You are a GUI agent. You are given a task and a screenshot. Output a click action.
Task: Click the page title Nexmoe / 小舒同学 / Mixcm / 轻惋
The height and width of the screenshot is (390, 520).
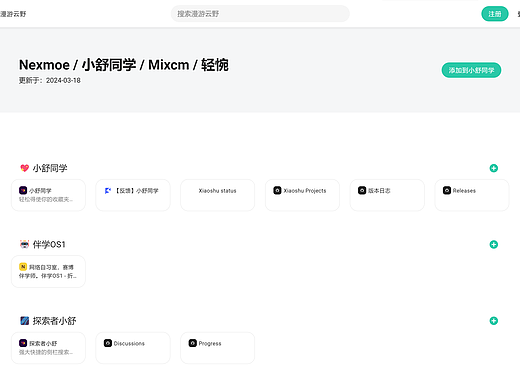coord(124,65)
